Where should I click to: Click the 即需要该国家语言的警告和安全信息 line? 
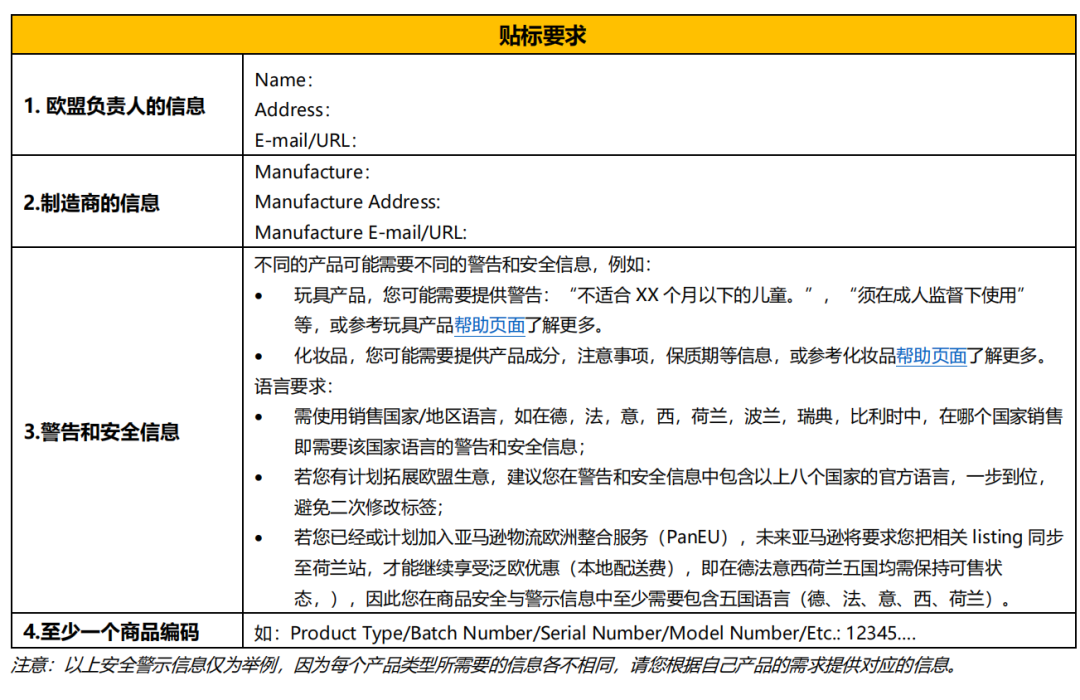tap(440, 446)
